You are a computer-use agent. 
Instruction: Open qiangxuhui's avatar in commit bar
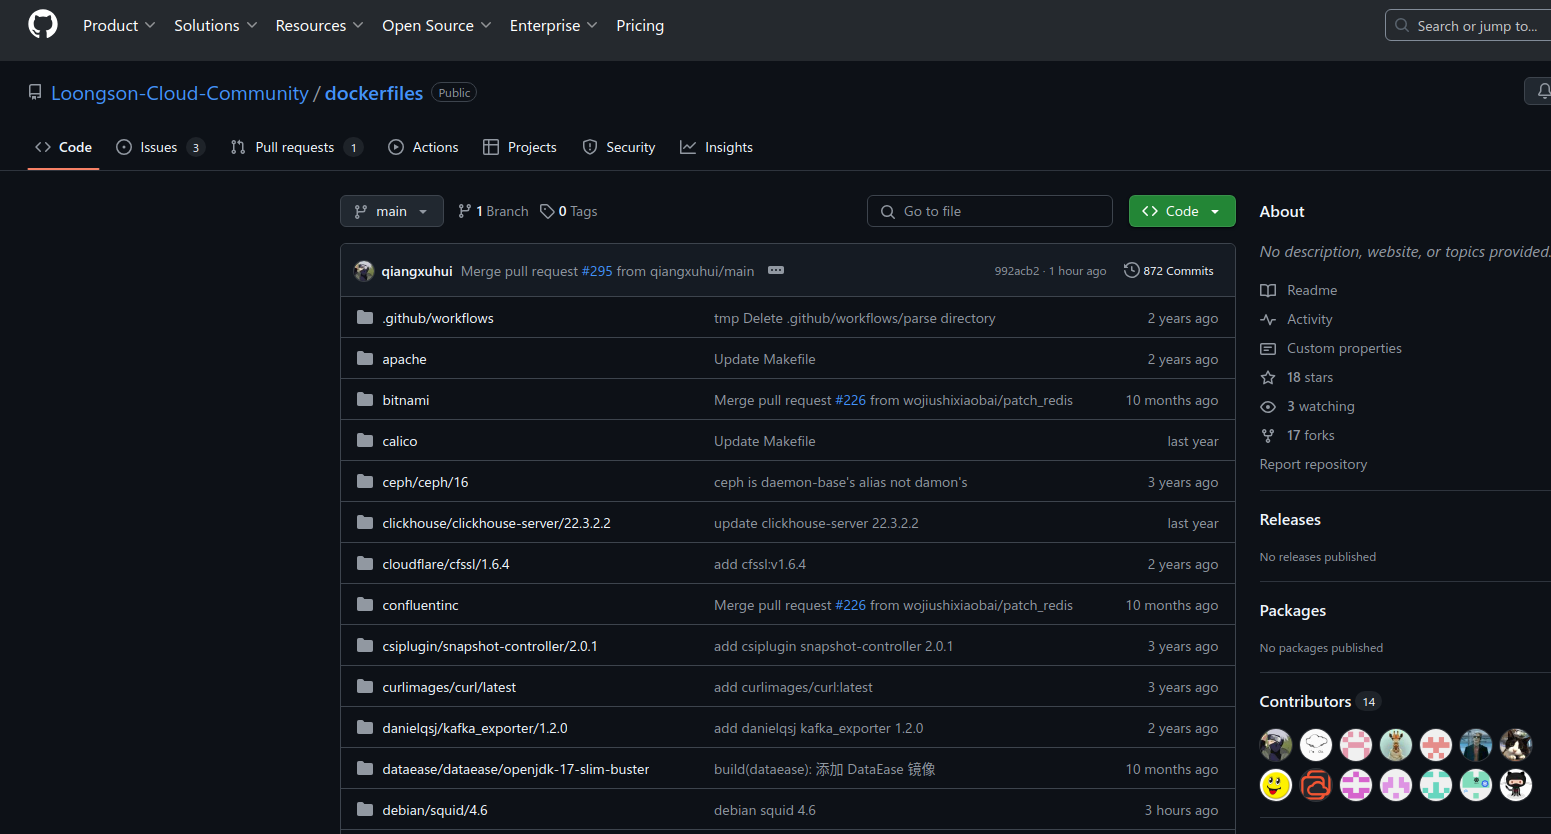pyautogui.click(x=364, y=271)
